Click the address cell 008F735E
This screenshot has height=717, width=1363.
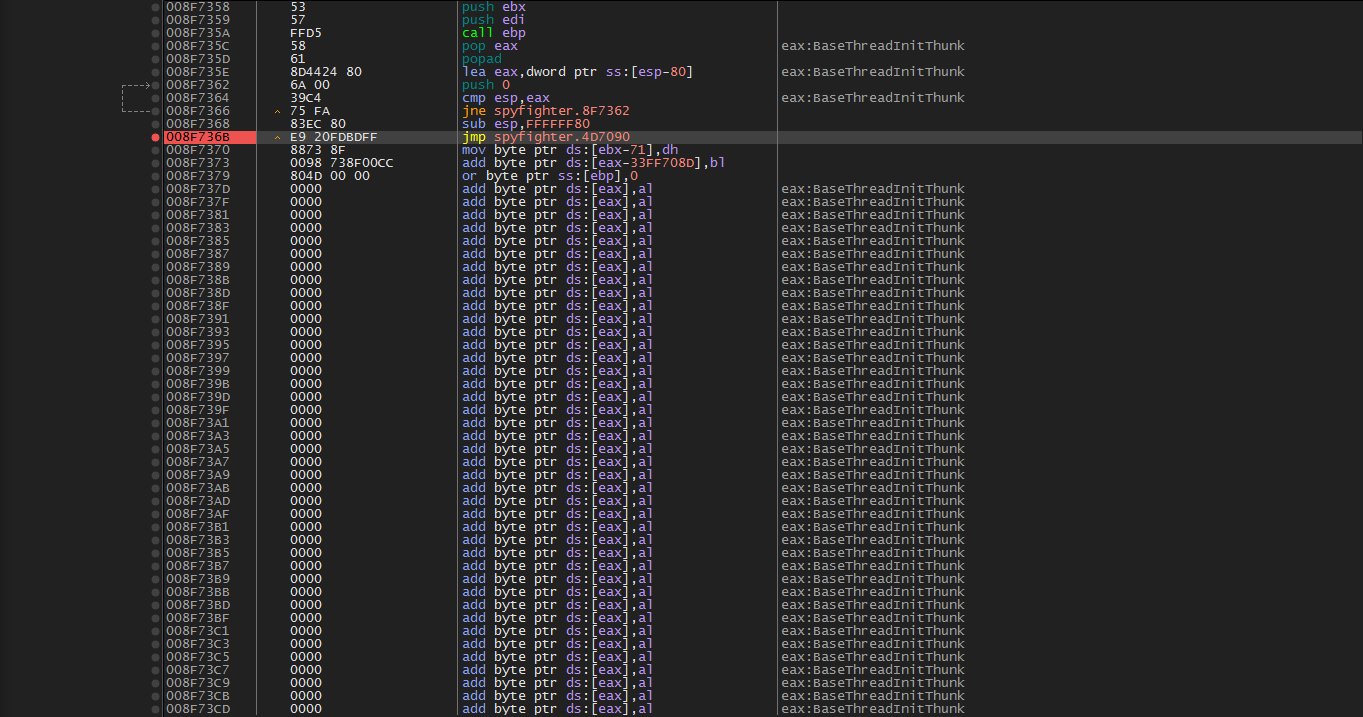(x=197, y=72)
